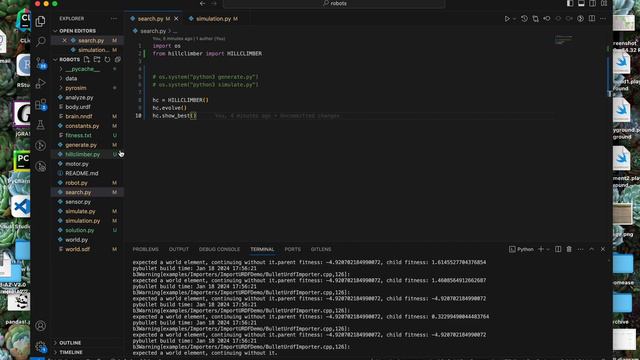This screenshot has height=360, width=640.
Task: Open file history clock icon in editor toolbar
Action: tap(524, 19)
